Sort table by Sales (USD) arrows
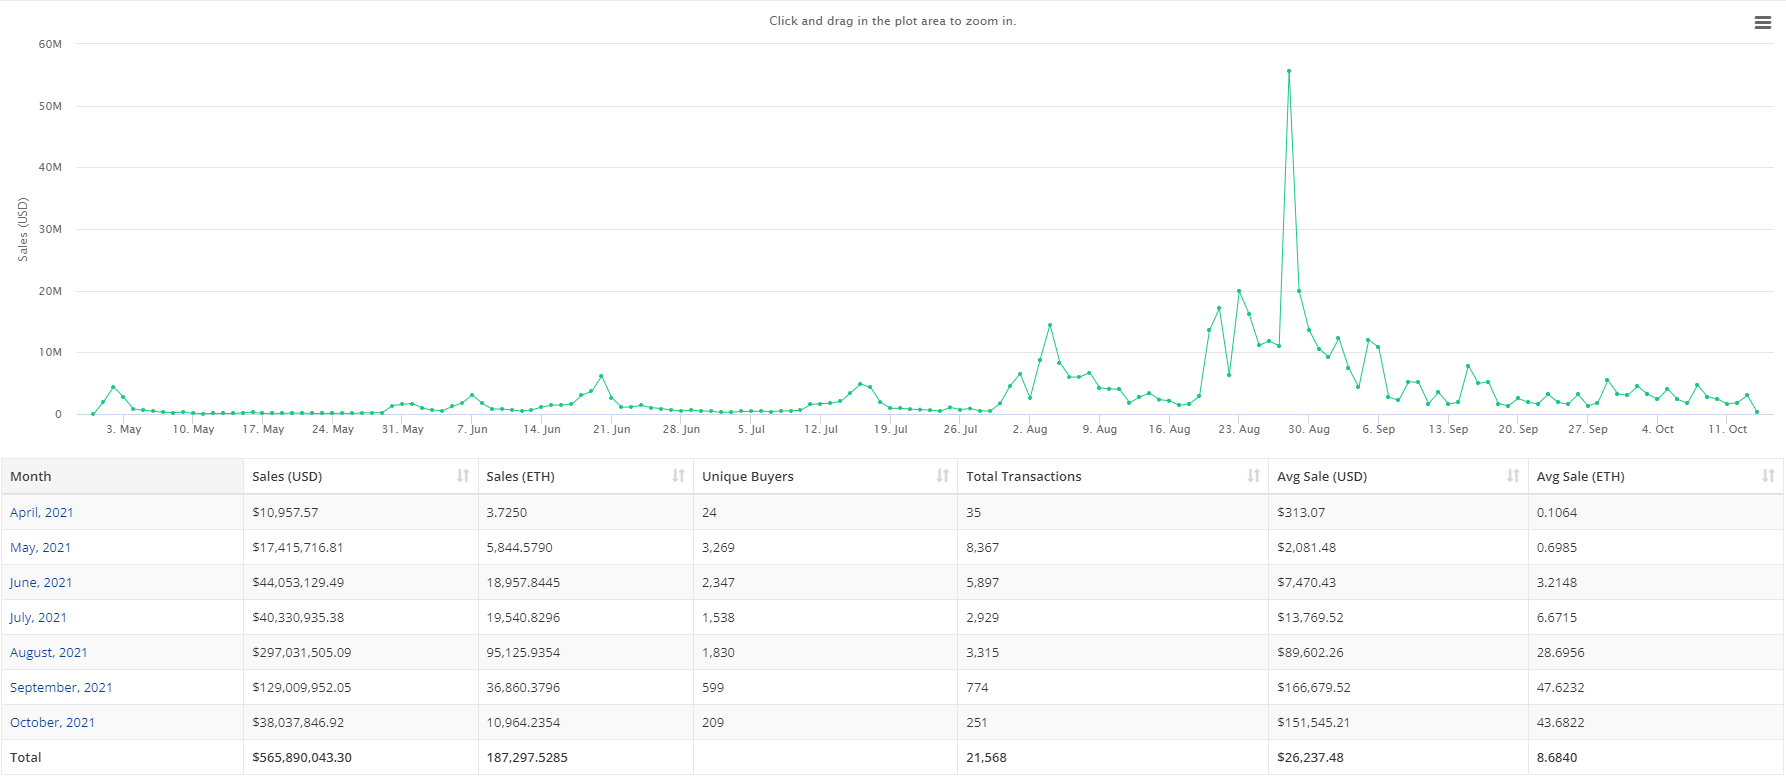 tap(463, 476)
